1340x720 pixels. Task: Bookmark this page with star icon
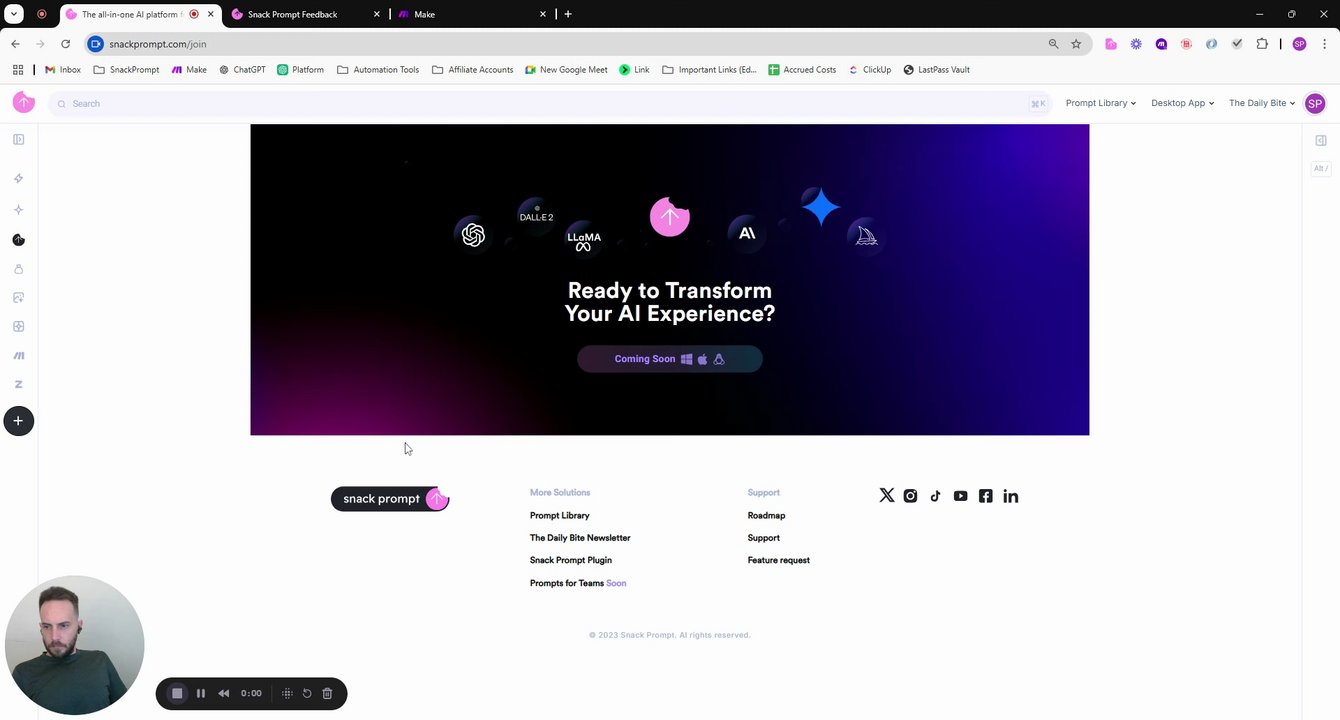click(1076, 44)
